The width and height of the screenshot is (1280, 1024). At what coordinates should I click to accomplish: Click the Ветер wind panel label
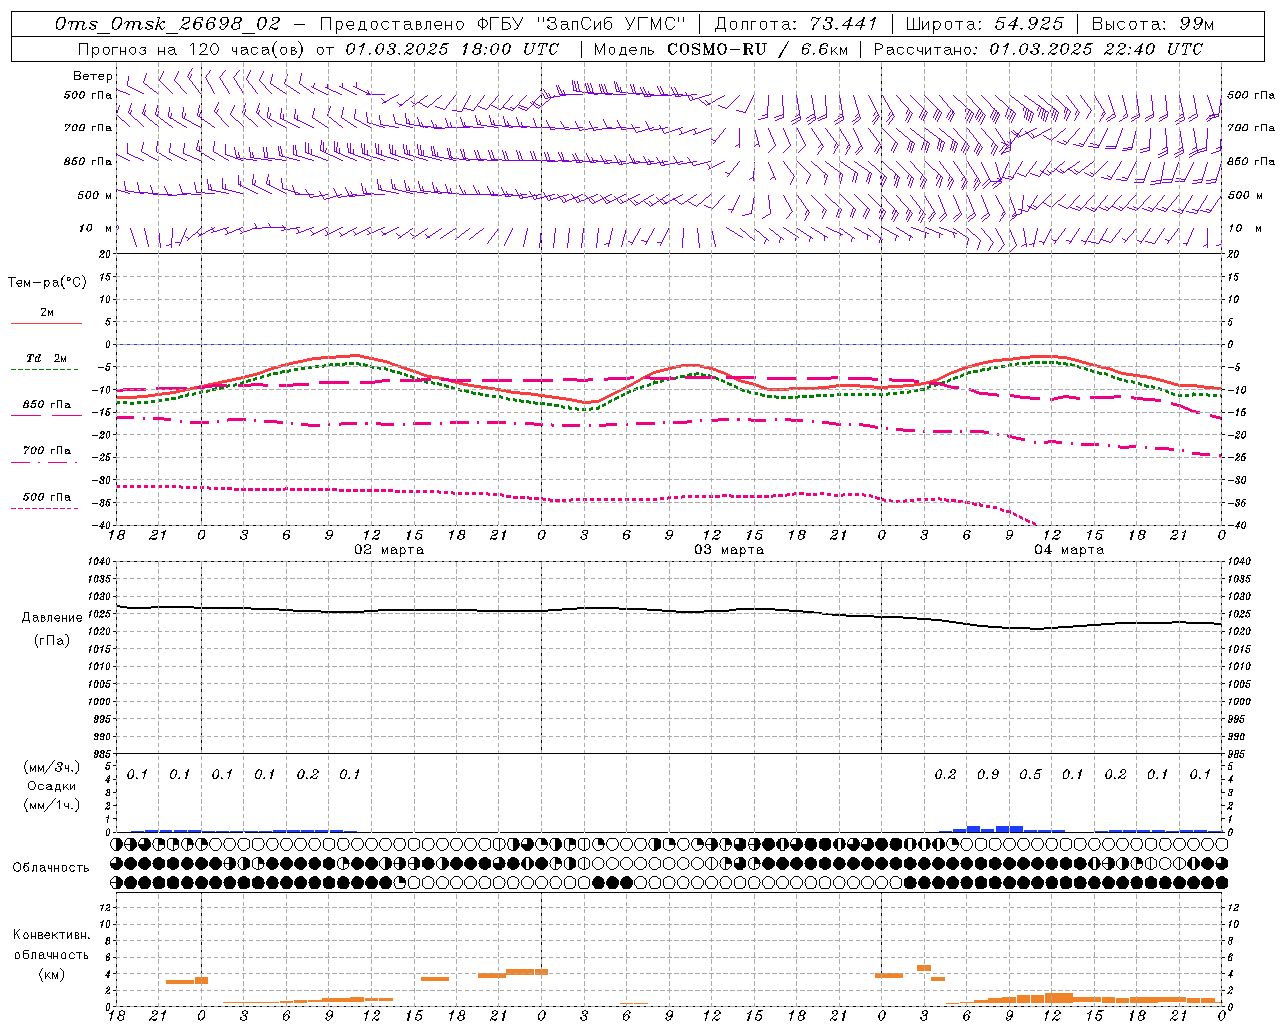92,76
